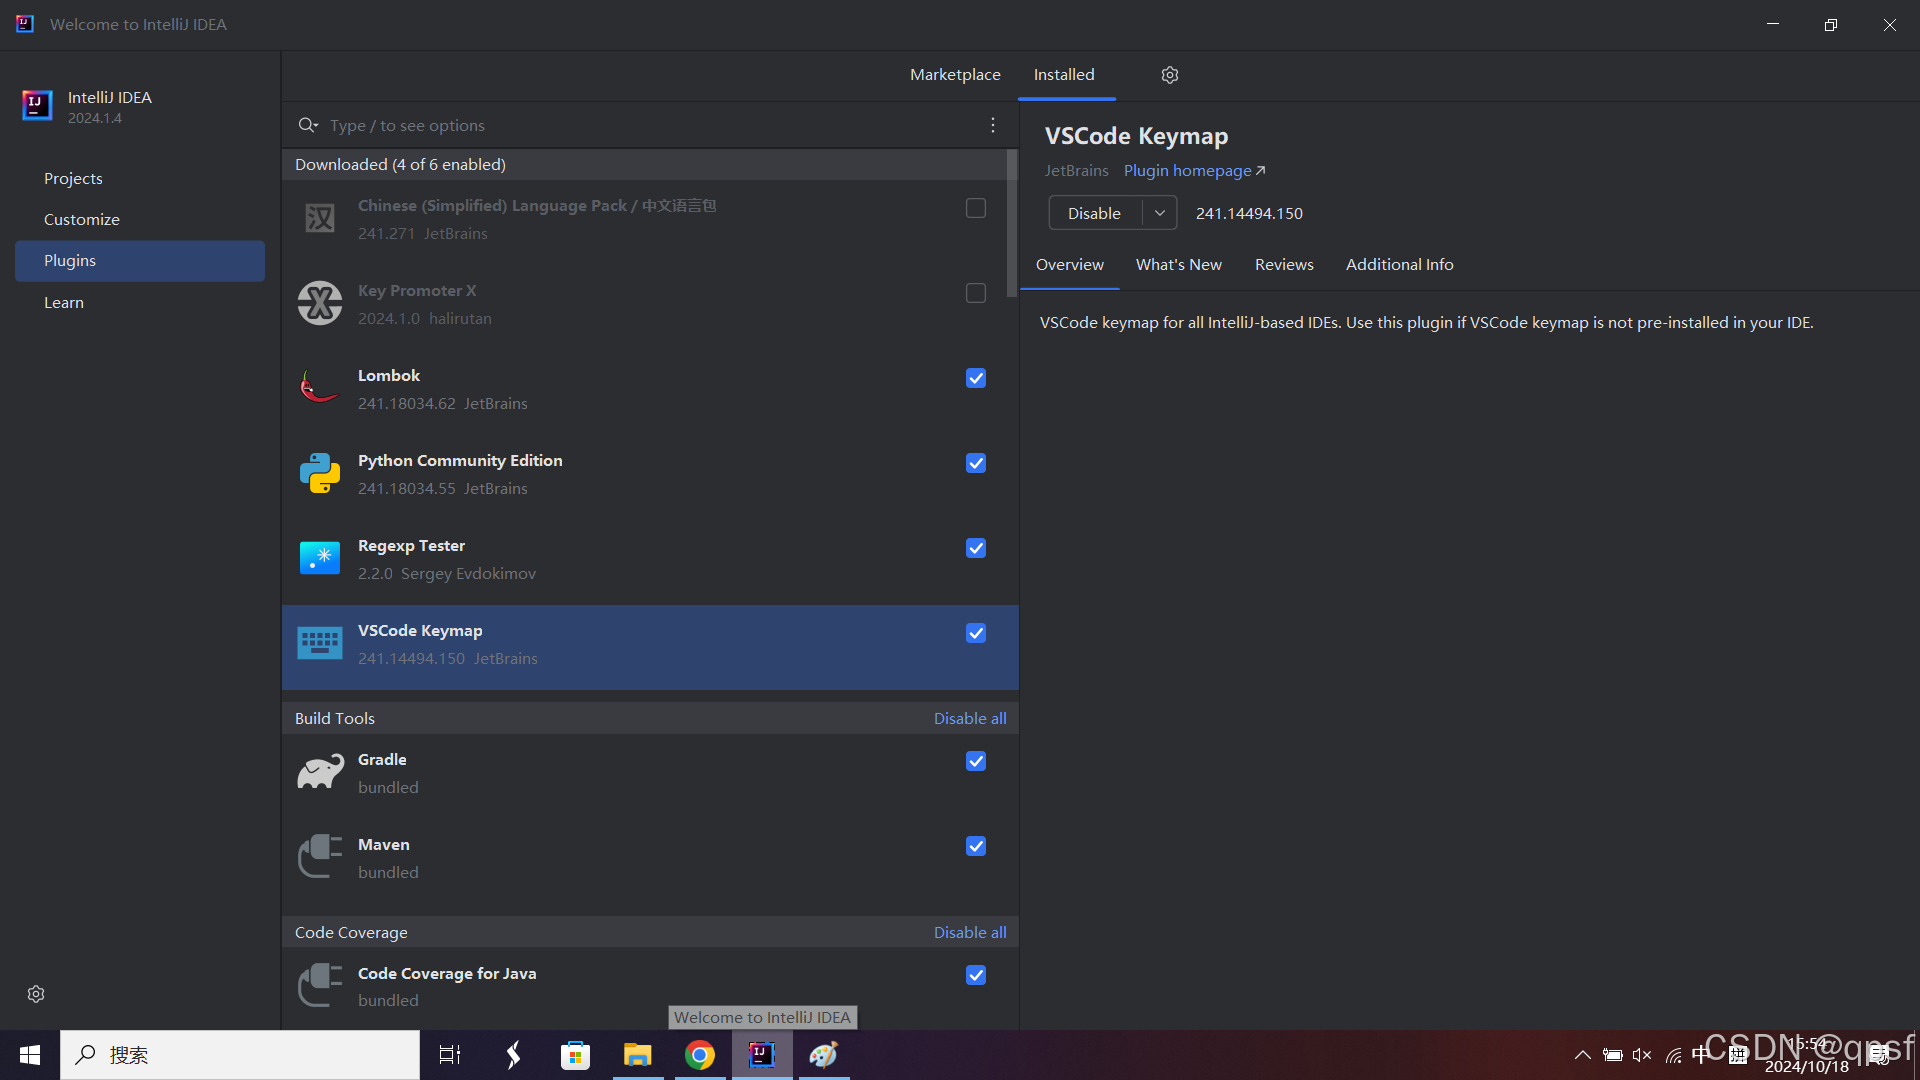Click the Regexp Tester plugin icon

click(x=320, y=558)
